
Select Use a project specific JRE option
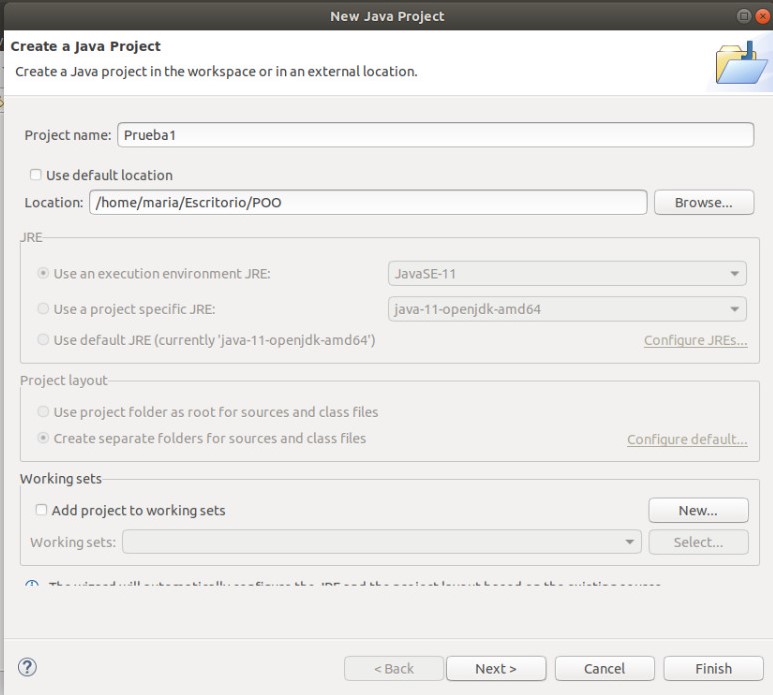(x=42, y=307)
